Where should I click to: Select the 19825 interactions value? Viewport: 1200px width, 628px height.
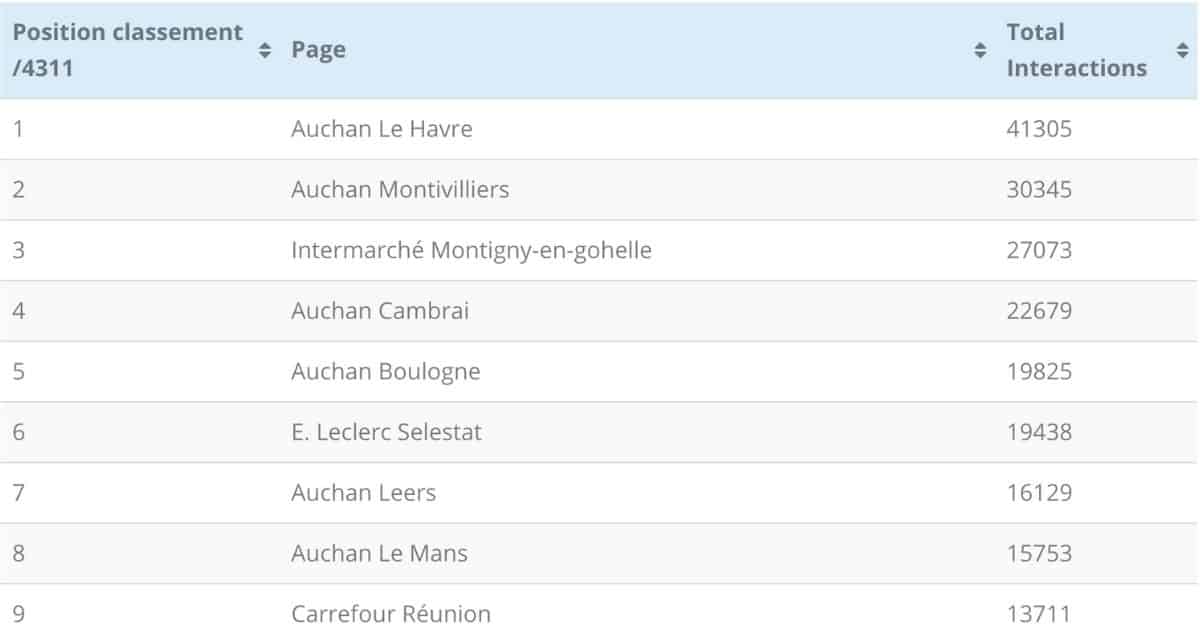tap(1039, 371)
